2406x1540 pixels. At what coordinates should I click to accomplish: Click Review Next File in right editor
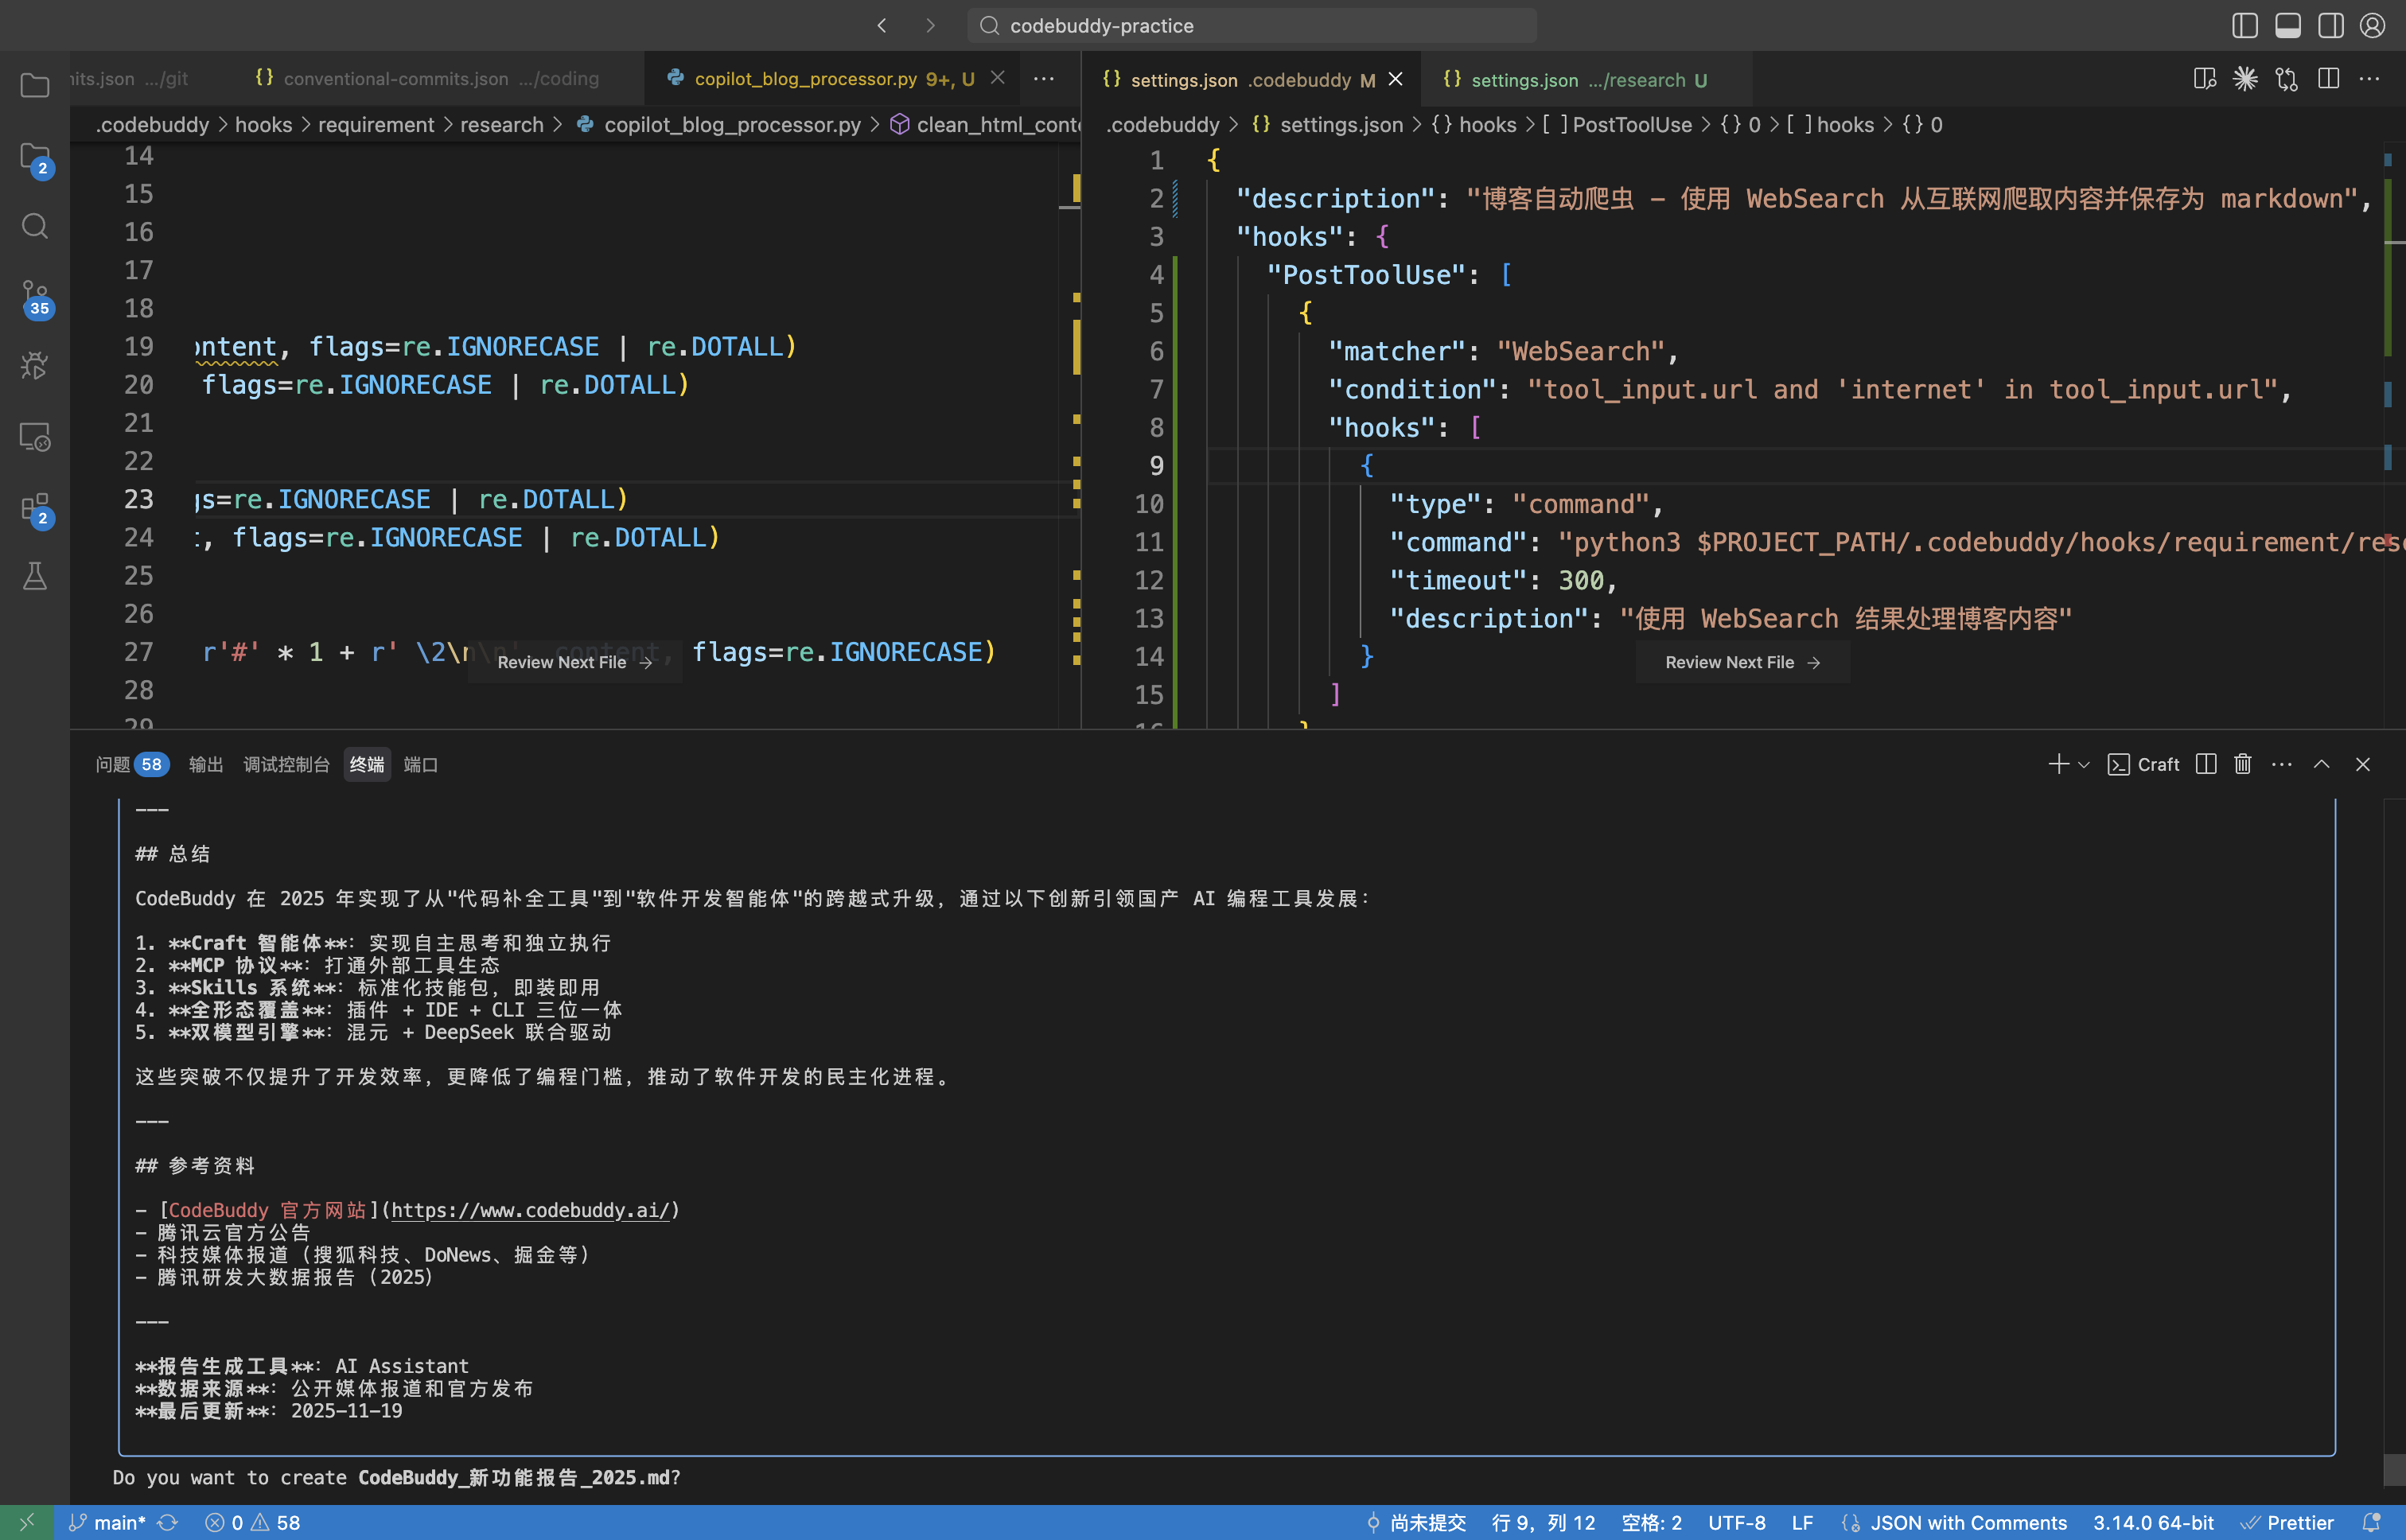coord(1742,662)
